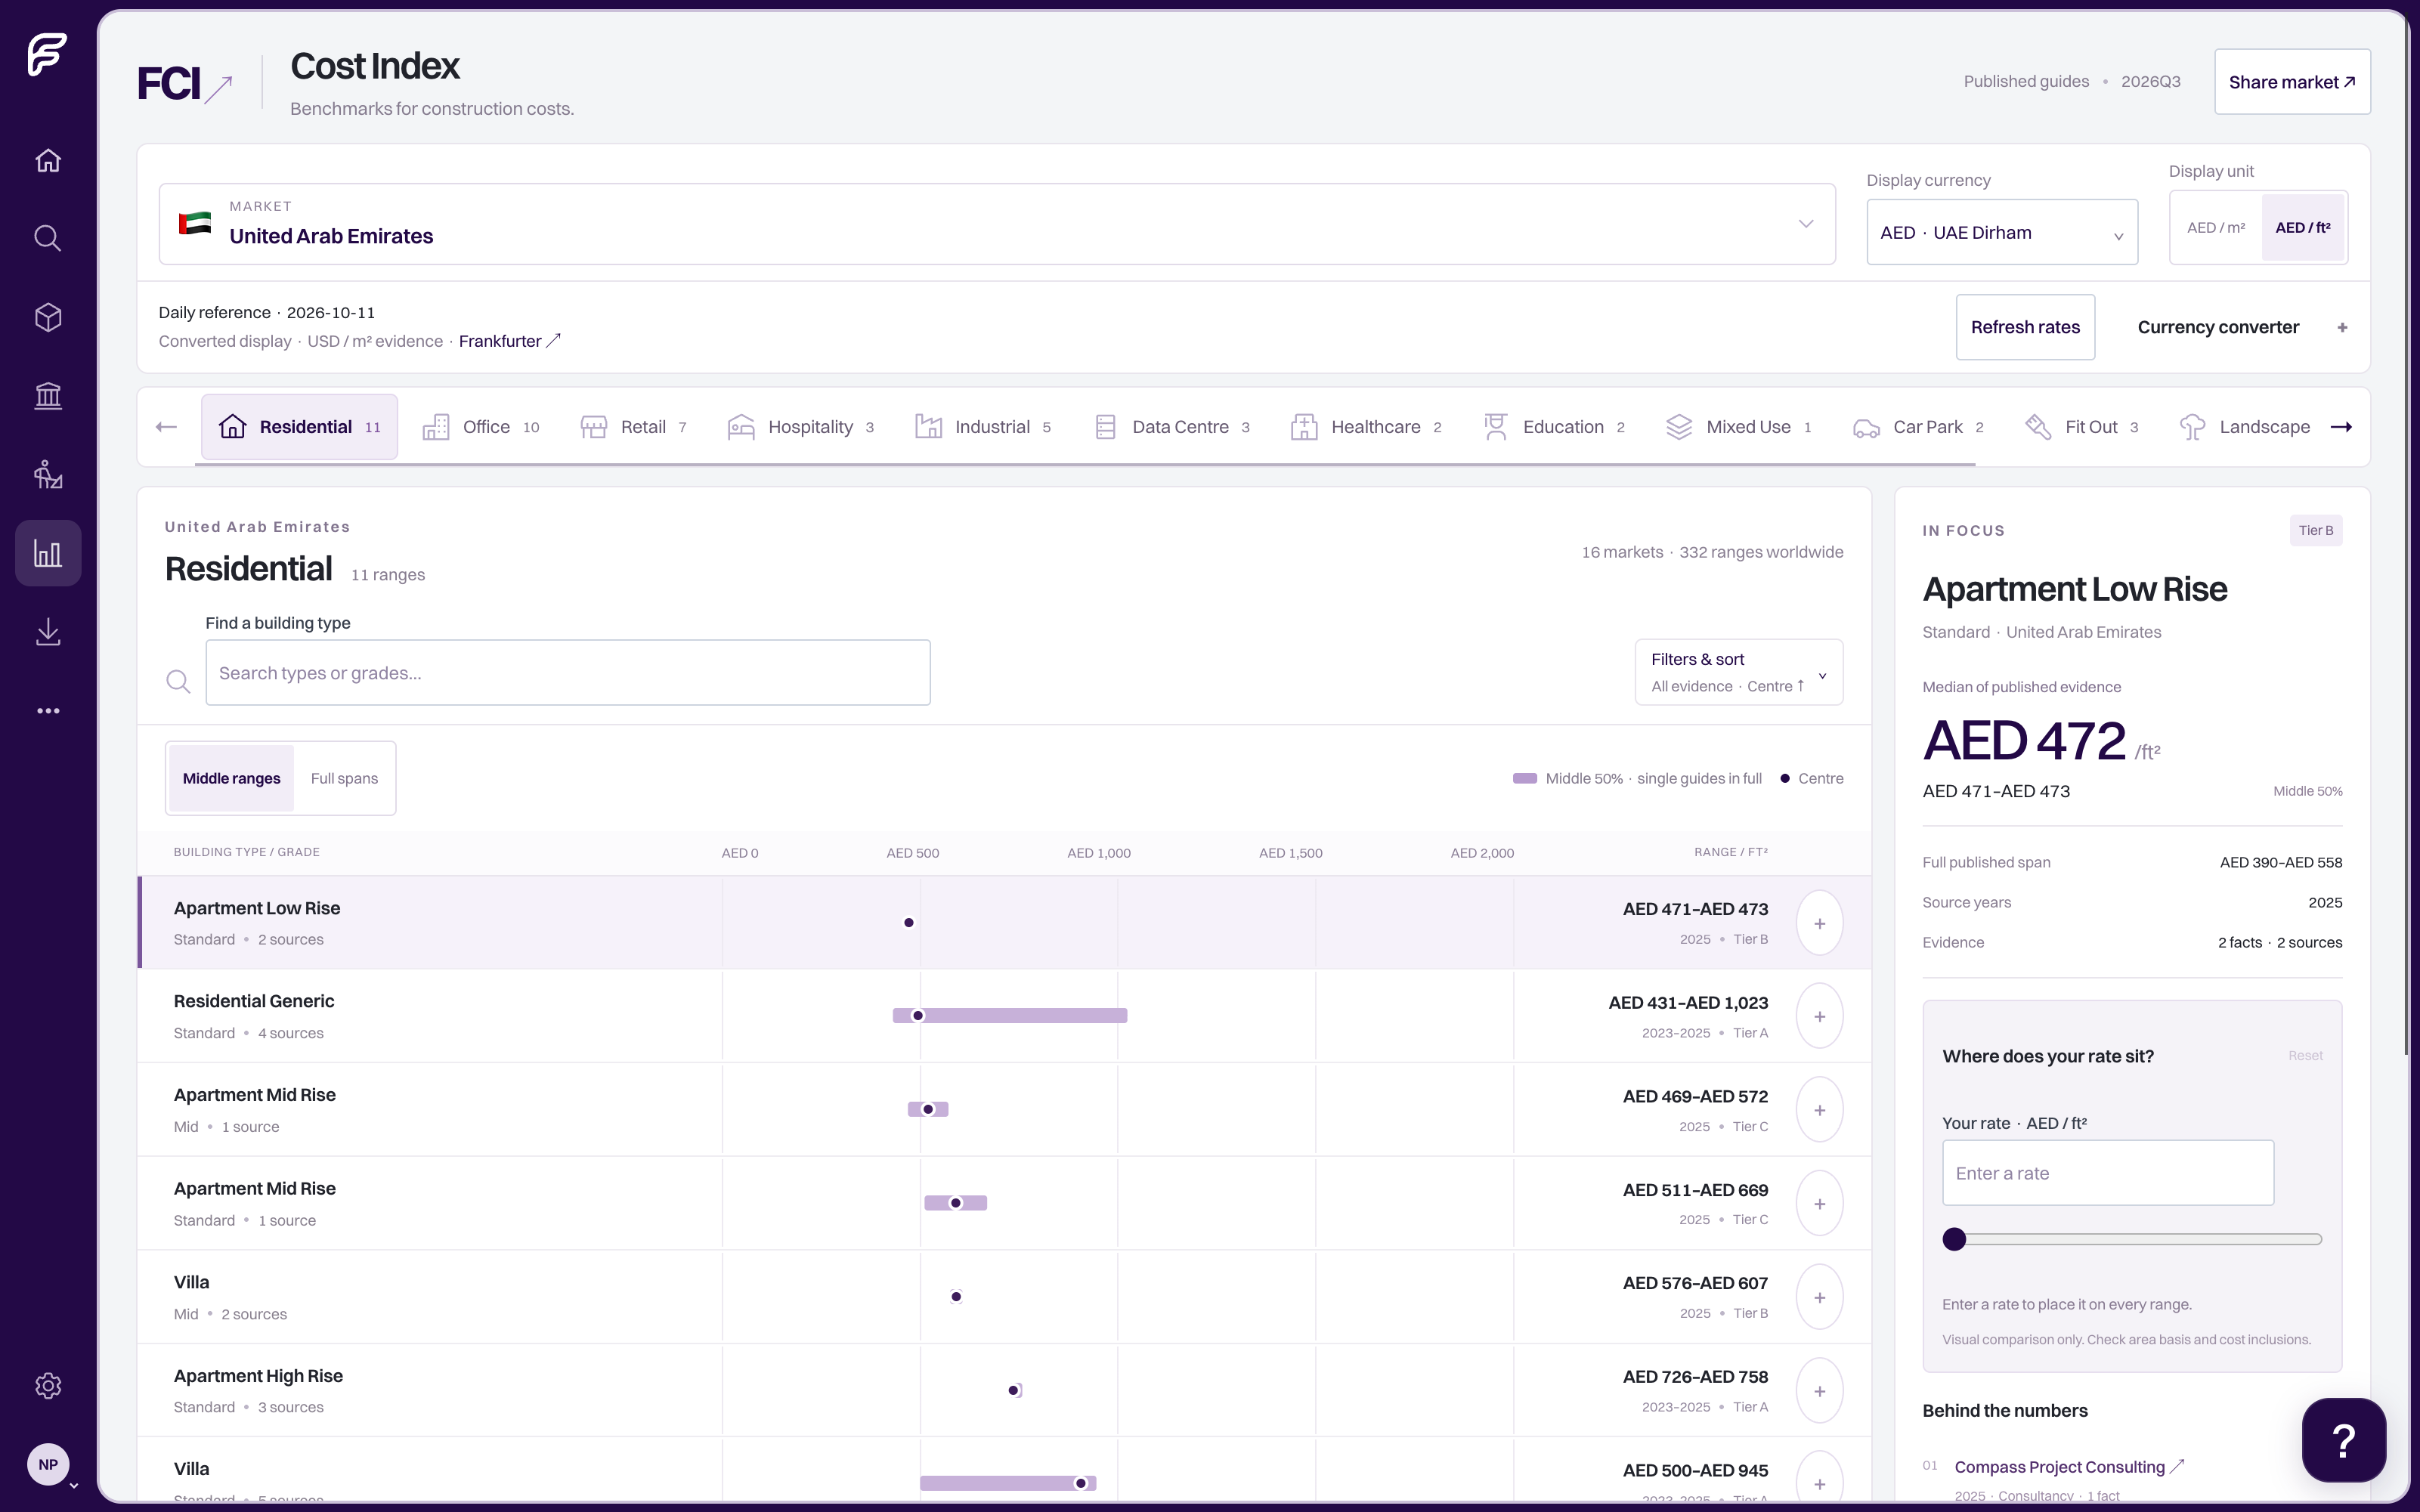
Task: Open the bank building sidebar icon
Action: [48, 395]
